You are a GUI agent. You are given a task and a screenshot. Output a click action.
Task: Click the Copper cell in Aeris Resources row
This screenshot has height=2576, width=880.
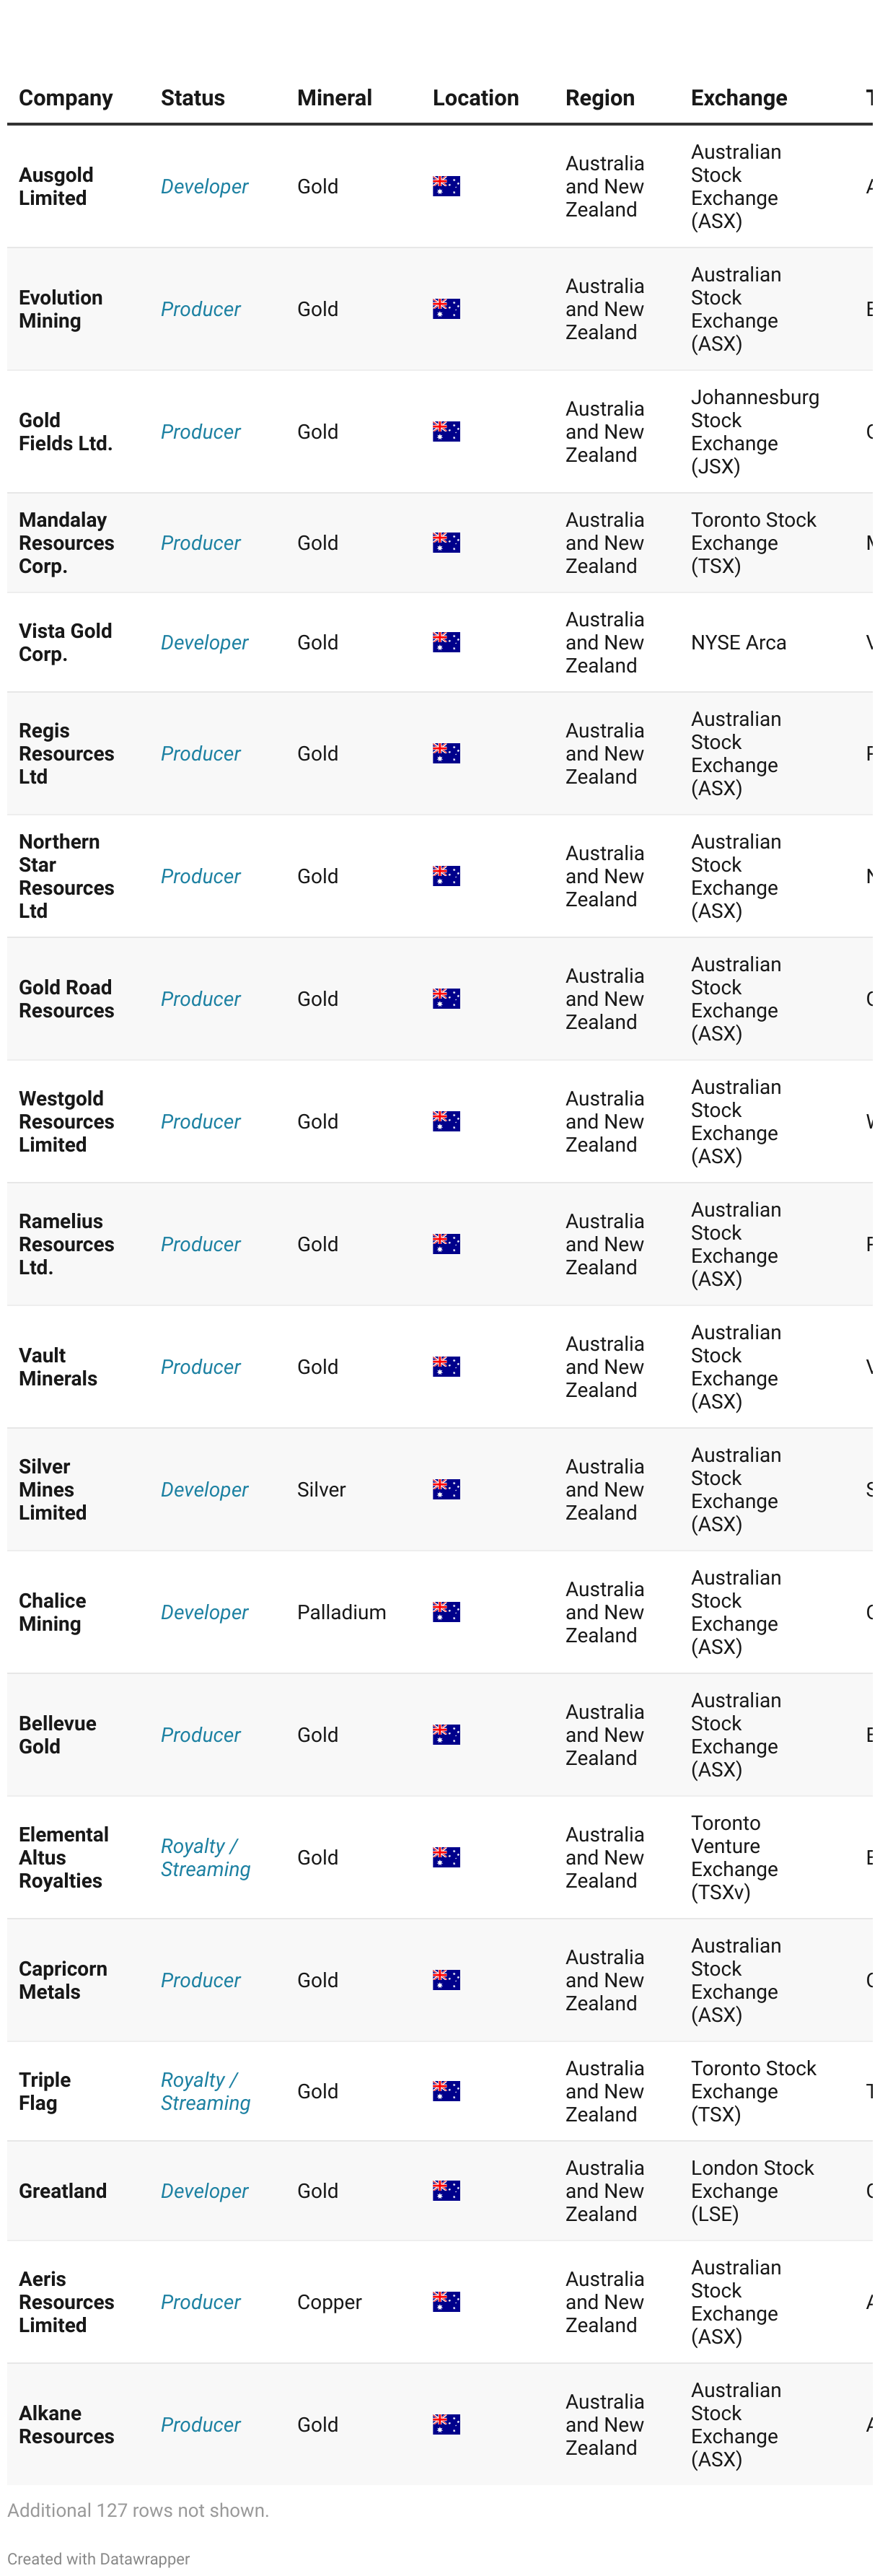click(329, 2301)
